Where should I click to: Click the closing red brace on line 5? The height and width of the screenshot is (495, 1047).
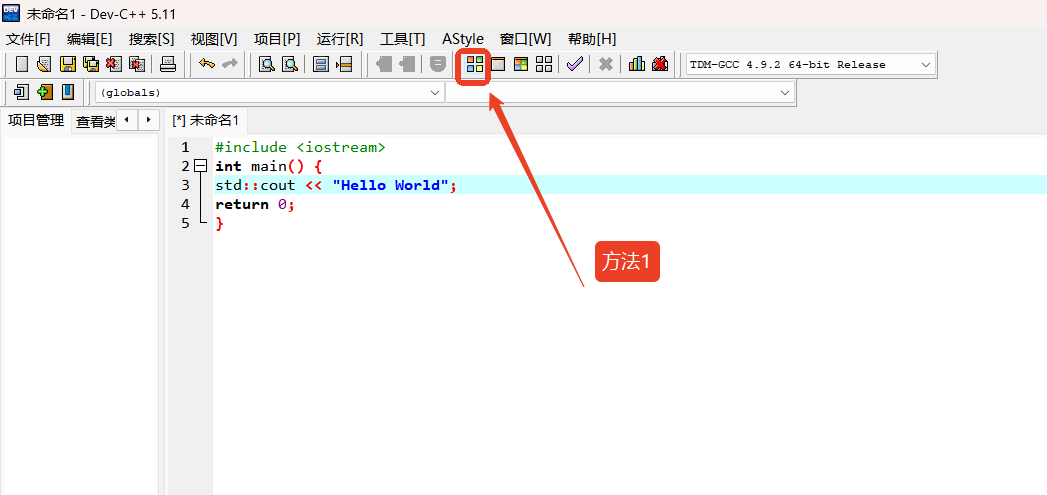[220, 224]
